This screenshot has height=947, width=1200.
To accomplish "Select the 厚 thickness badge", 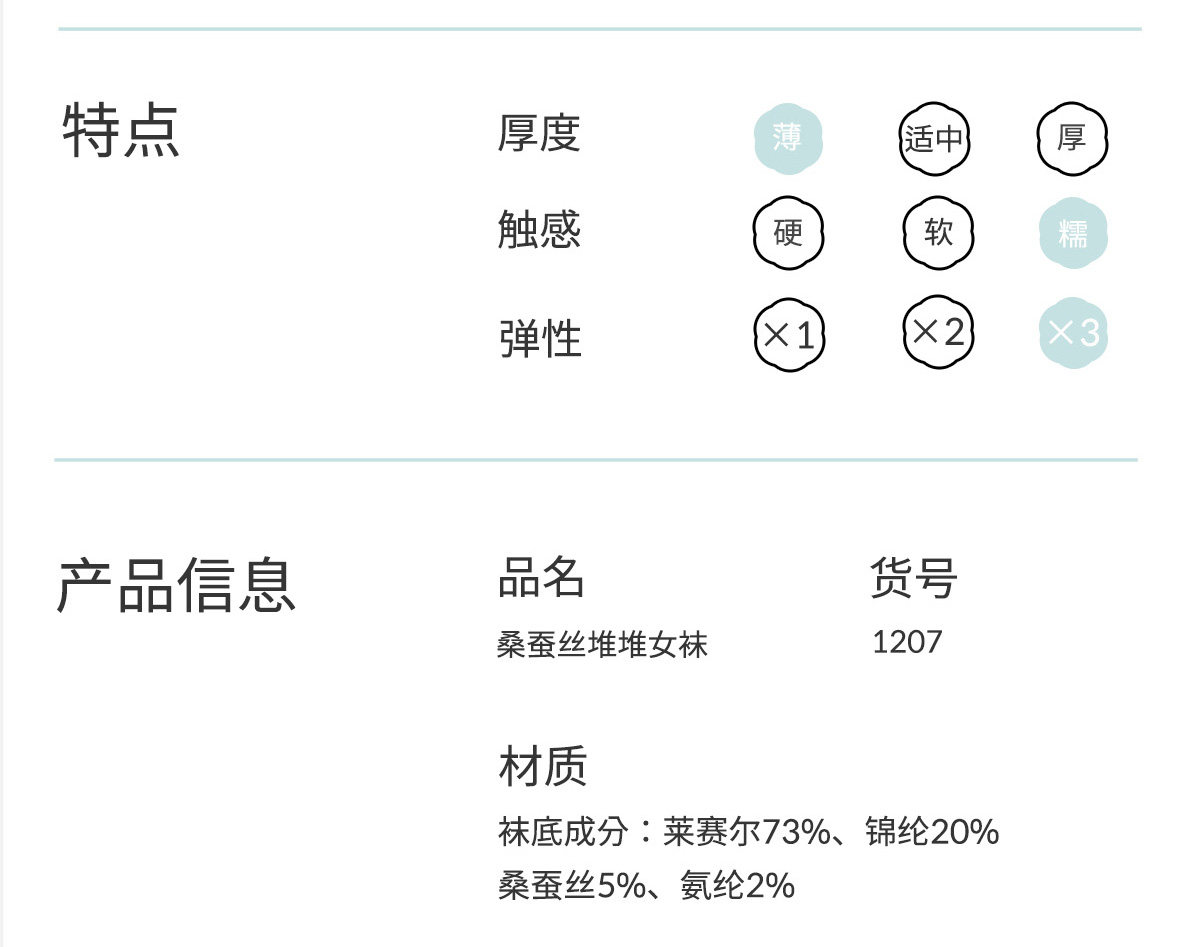I will click(x=1072, y=138).
